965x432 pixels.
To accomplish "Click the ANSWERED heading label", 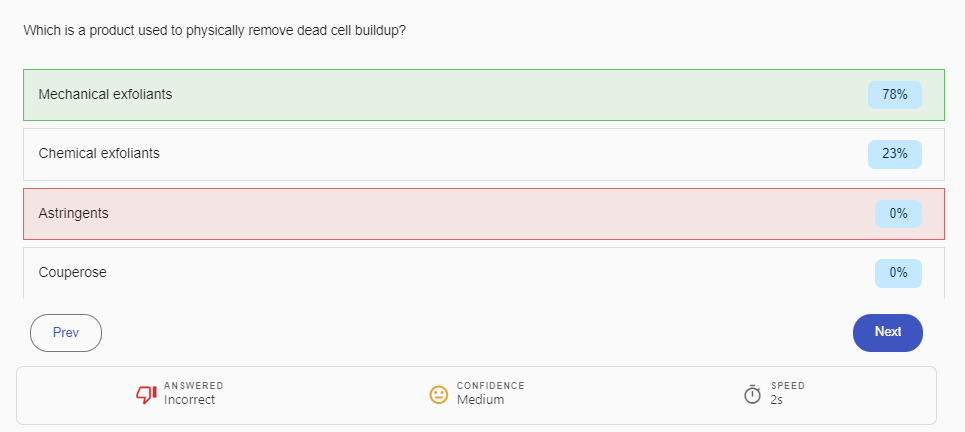I will point(194,385).
